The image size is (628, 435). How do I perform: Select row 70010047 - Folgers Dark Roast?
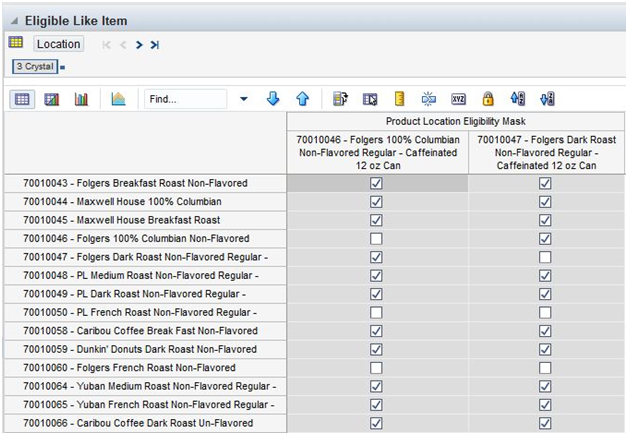tap(145, 257)
